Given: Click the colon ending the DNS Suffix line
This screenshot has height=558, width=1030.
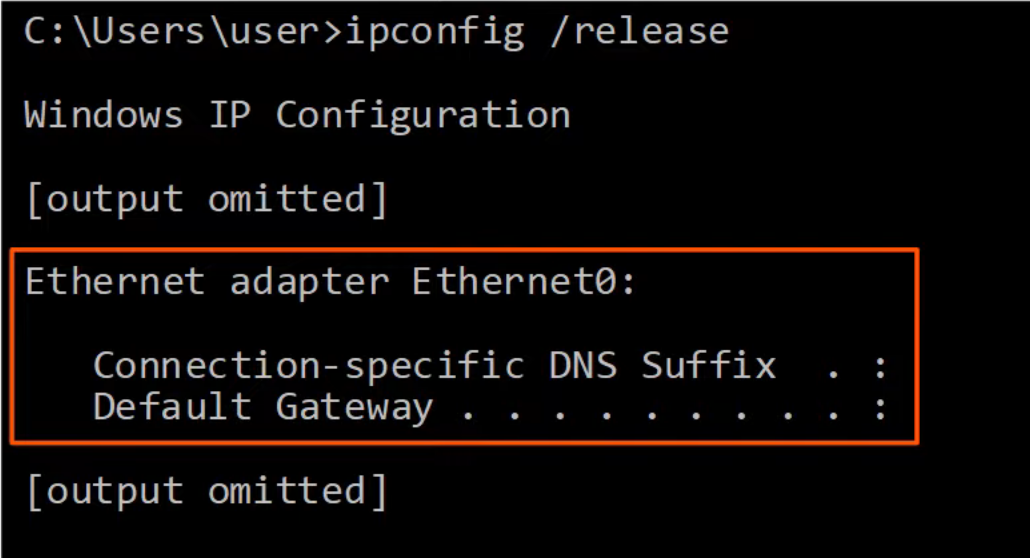Looking at the screenshot, I should [880, 366].
